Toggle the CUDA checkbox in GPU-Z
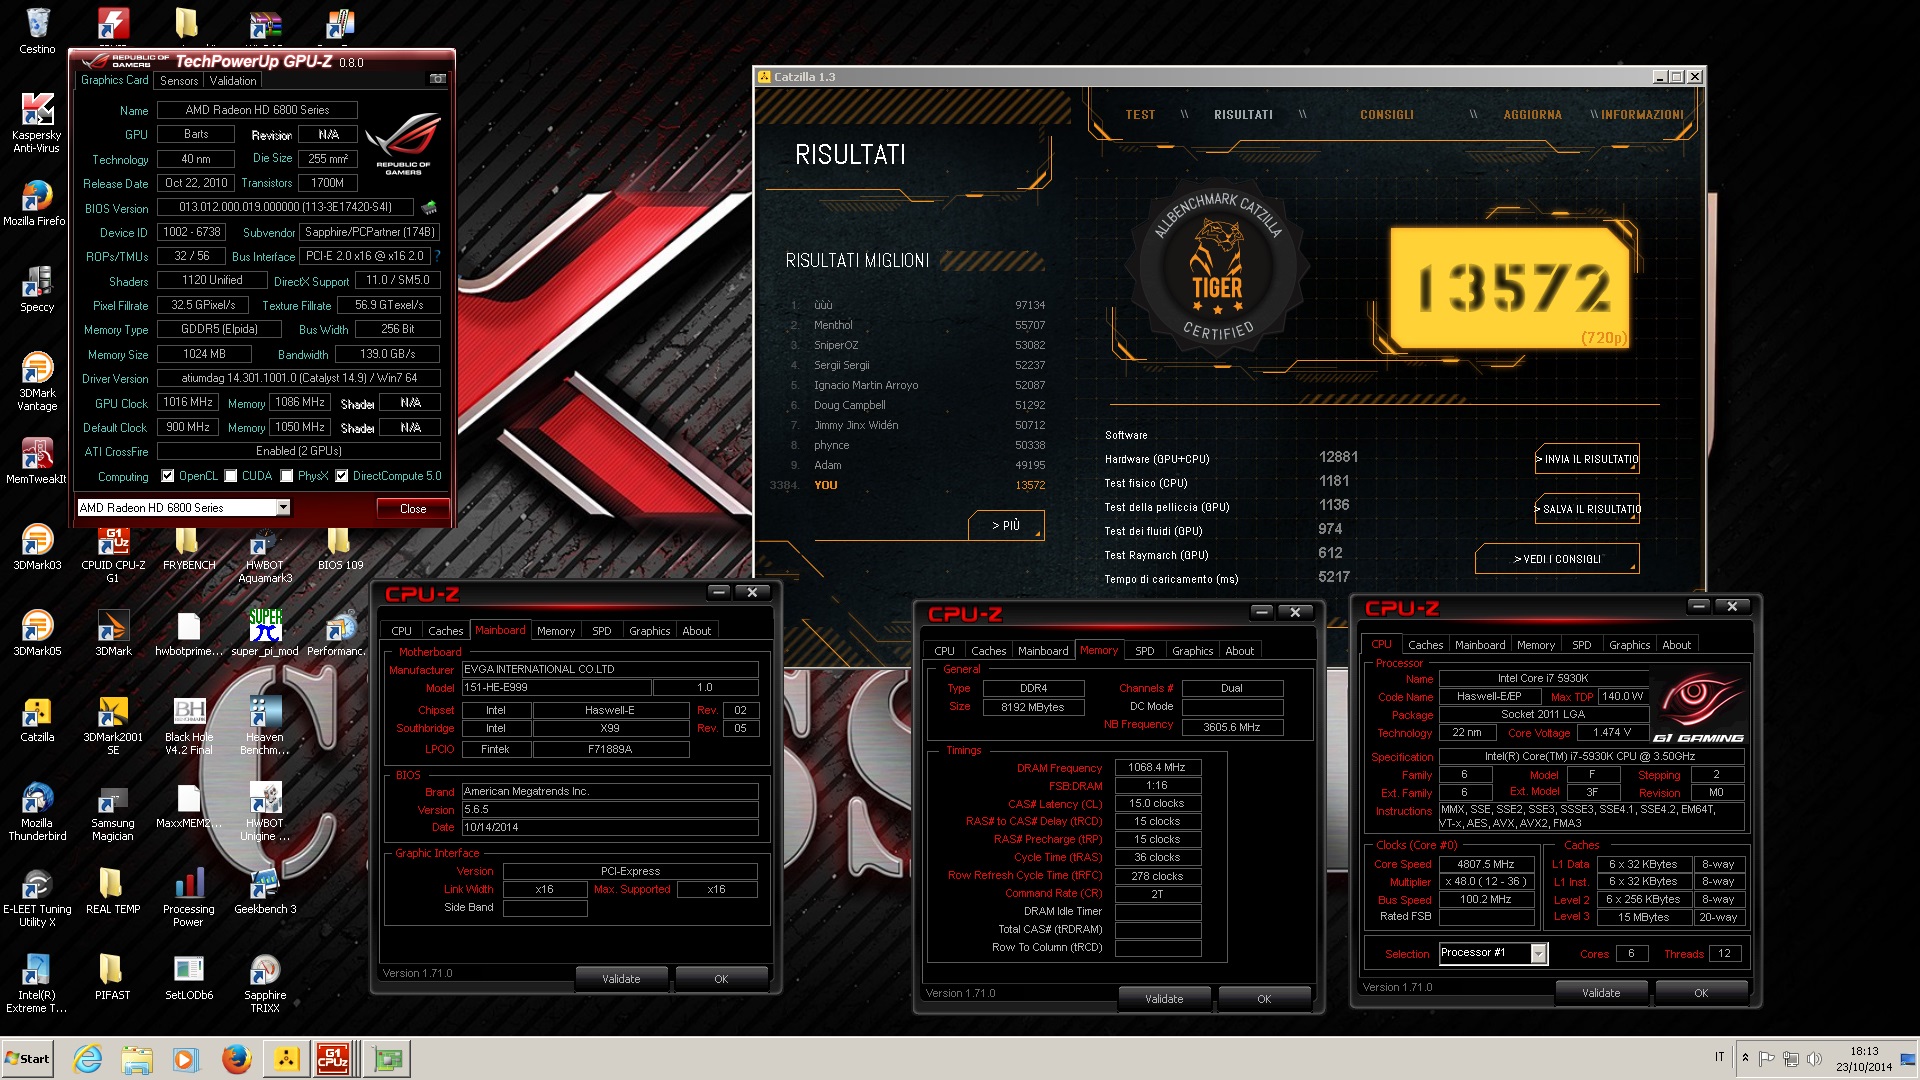This screenshot has width=1920, height=1080. click(x=231, y=476)
